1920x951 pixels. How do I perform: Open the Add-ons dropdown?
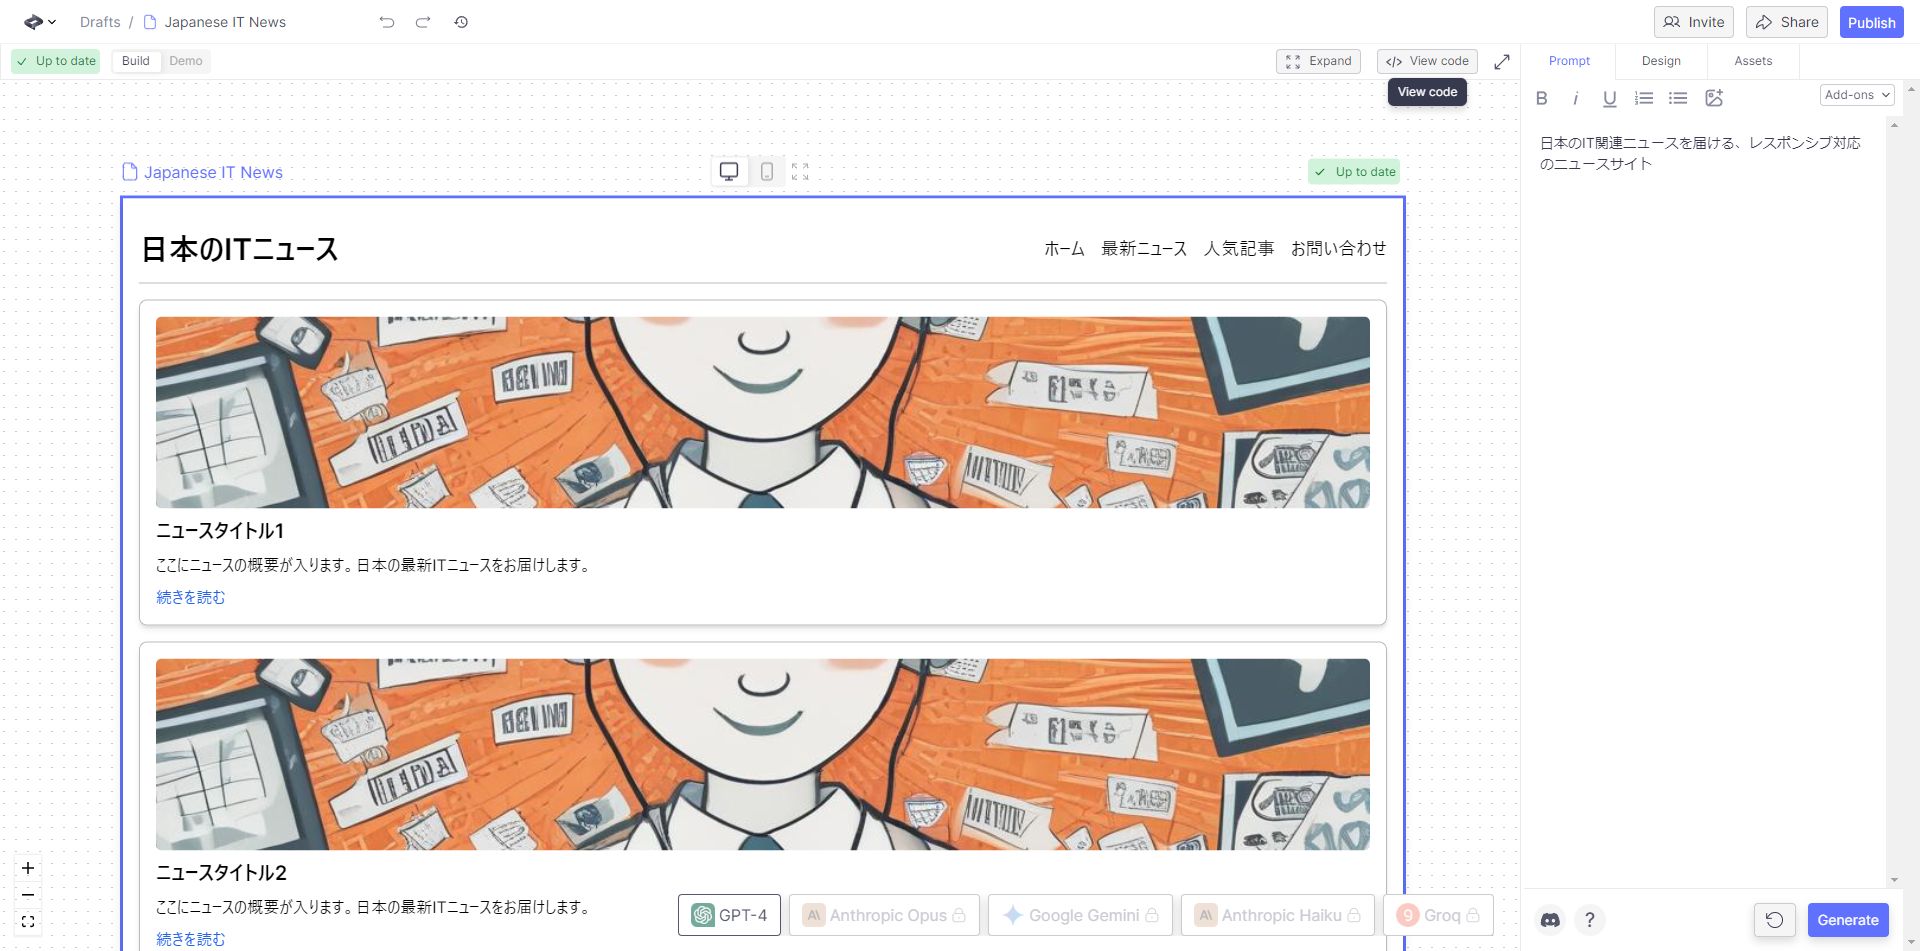(1856, 94)
